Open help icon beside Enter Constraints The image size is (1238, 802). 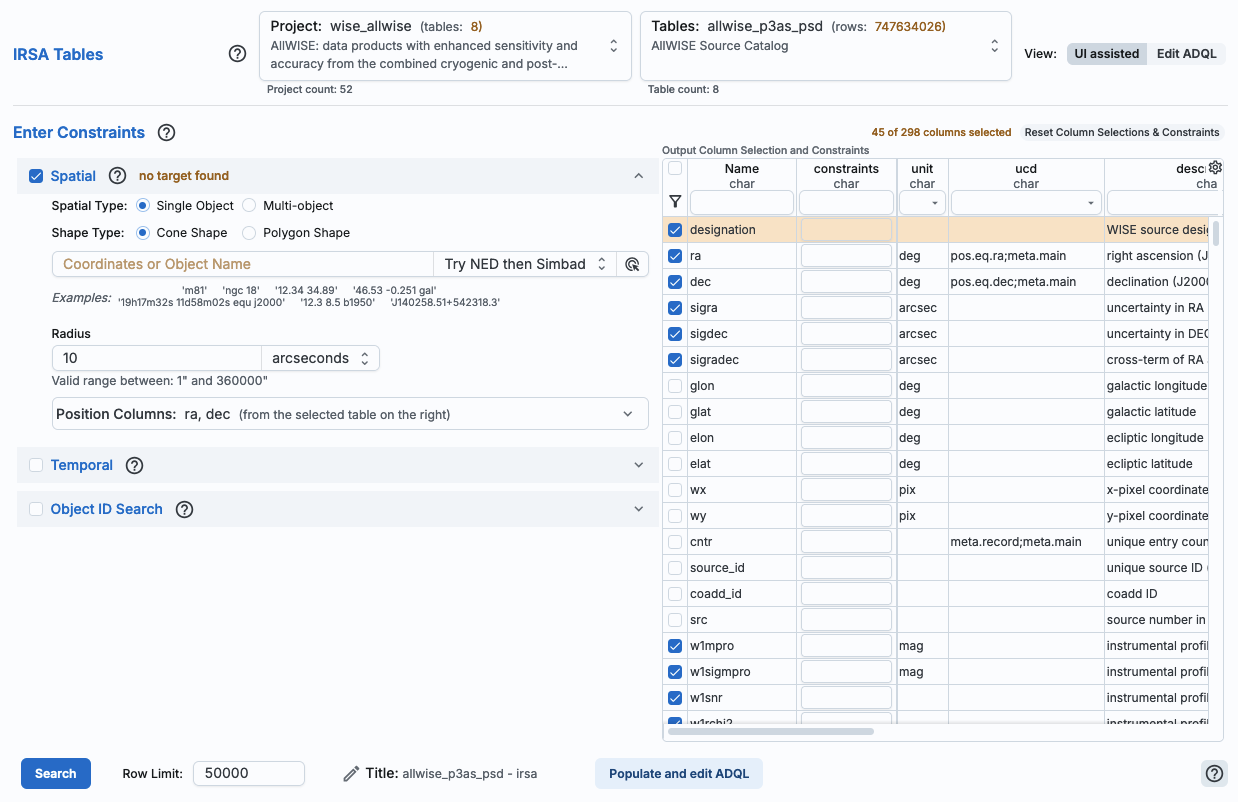pos(167,132)
